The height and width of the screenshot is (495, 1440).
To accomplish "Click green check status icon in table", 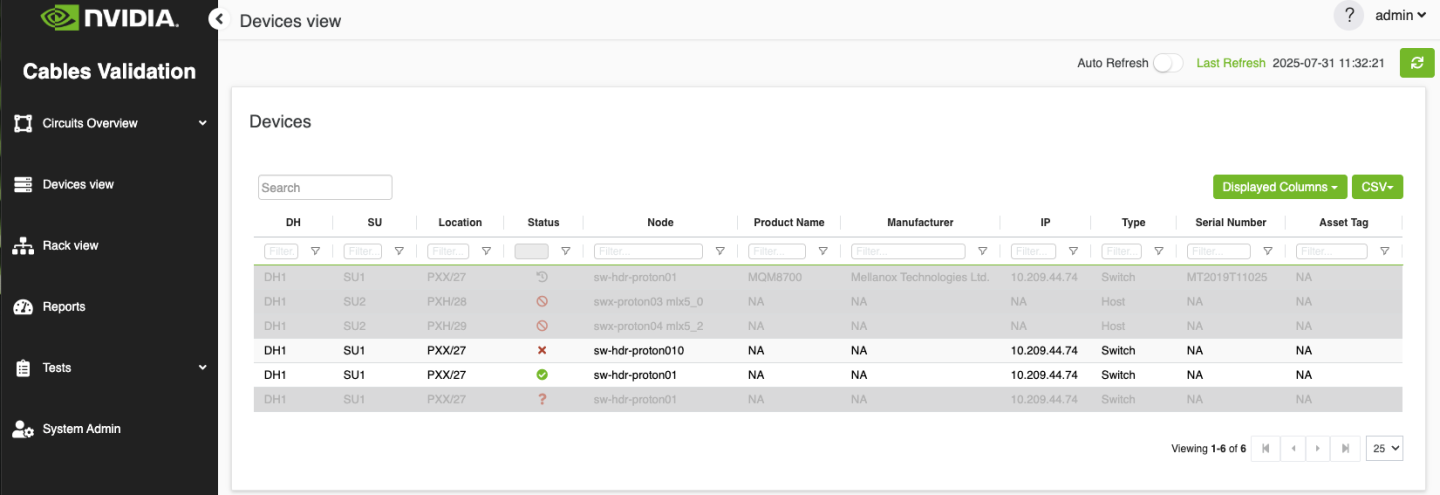I will click(542, 375).
